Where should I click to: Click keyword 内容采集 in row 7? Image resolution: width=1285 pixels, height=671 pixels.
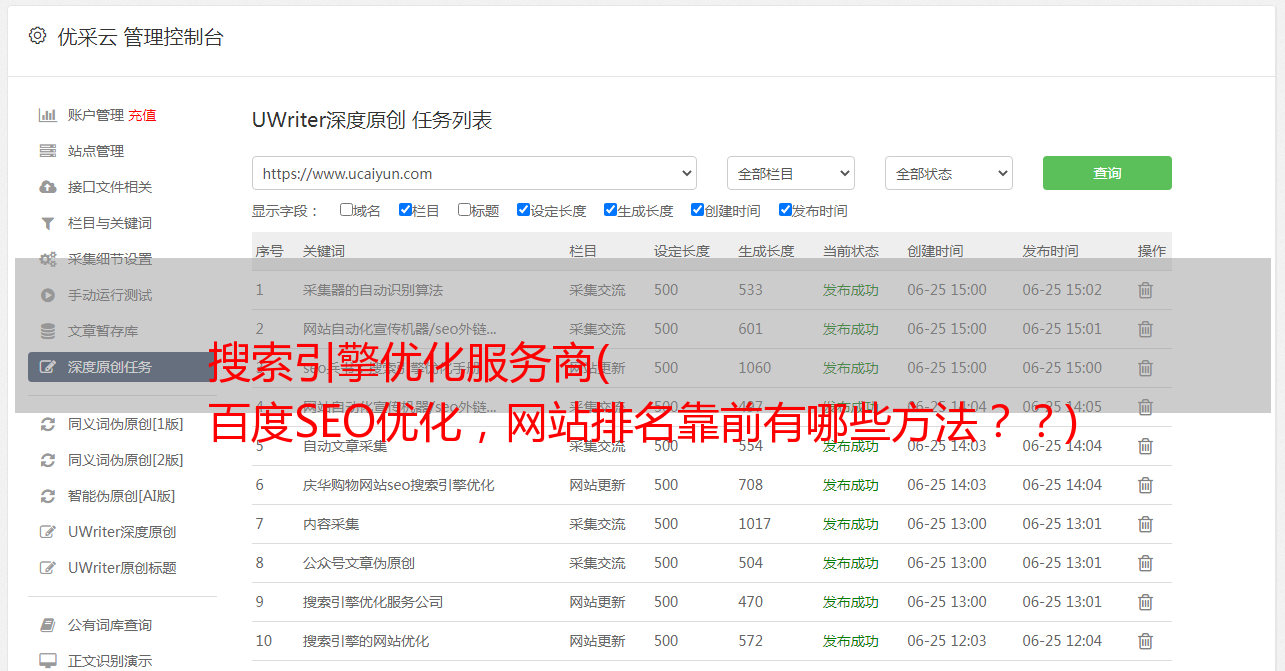coord(331,524)
